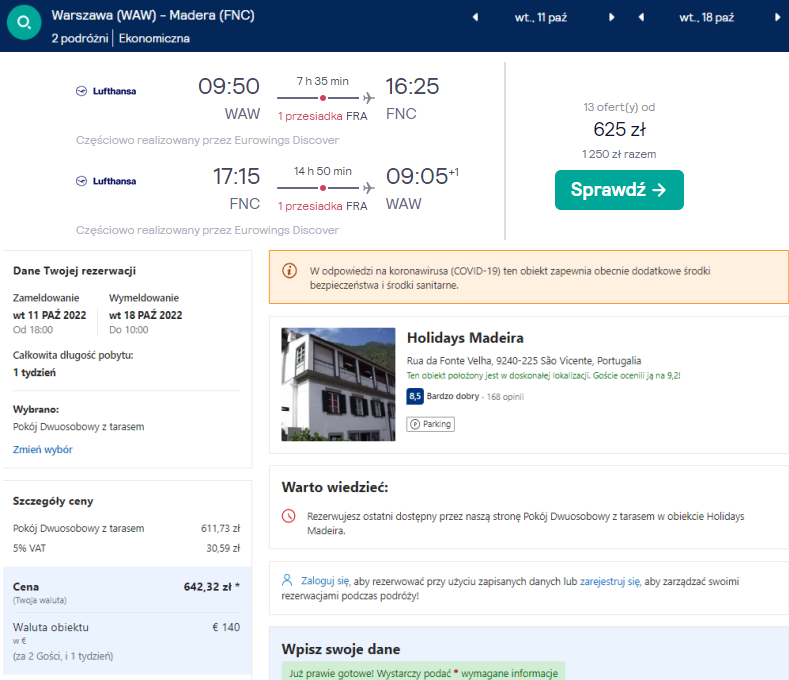
Task: Click the hotel address Rua da Fonte Velha
Action: pyautogui.click(x=524, y=361)
